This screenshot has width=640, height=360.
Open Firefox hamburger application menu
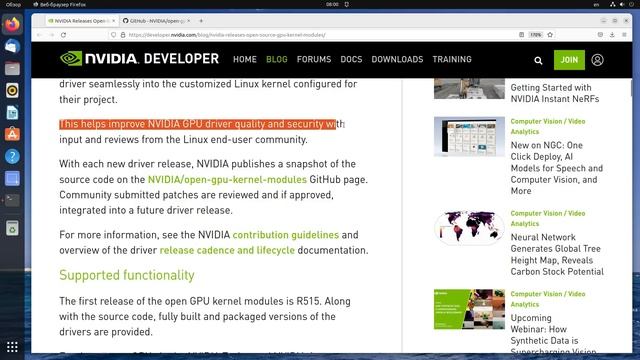click(624, 35)
